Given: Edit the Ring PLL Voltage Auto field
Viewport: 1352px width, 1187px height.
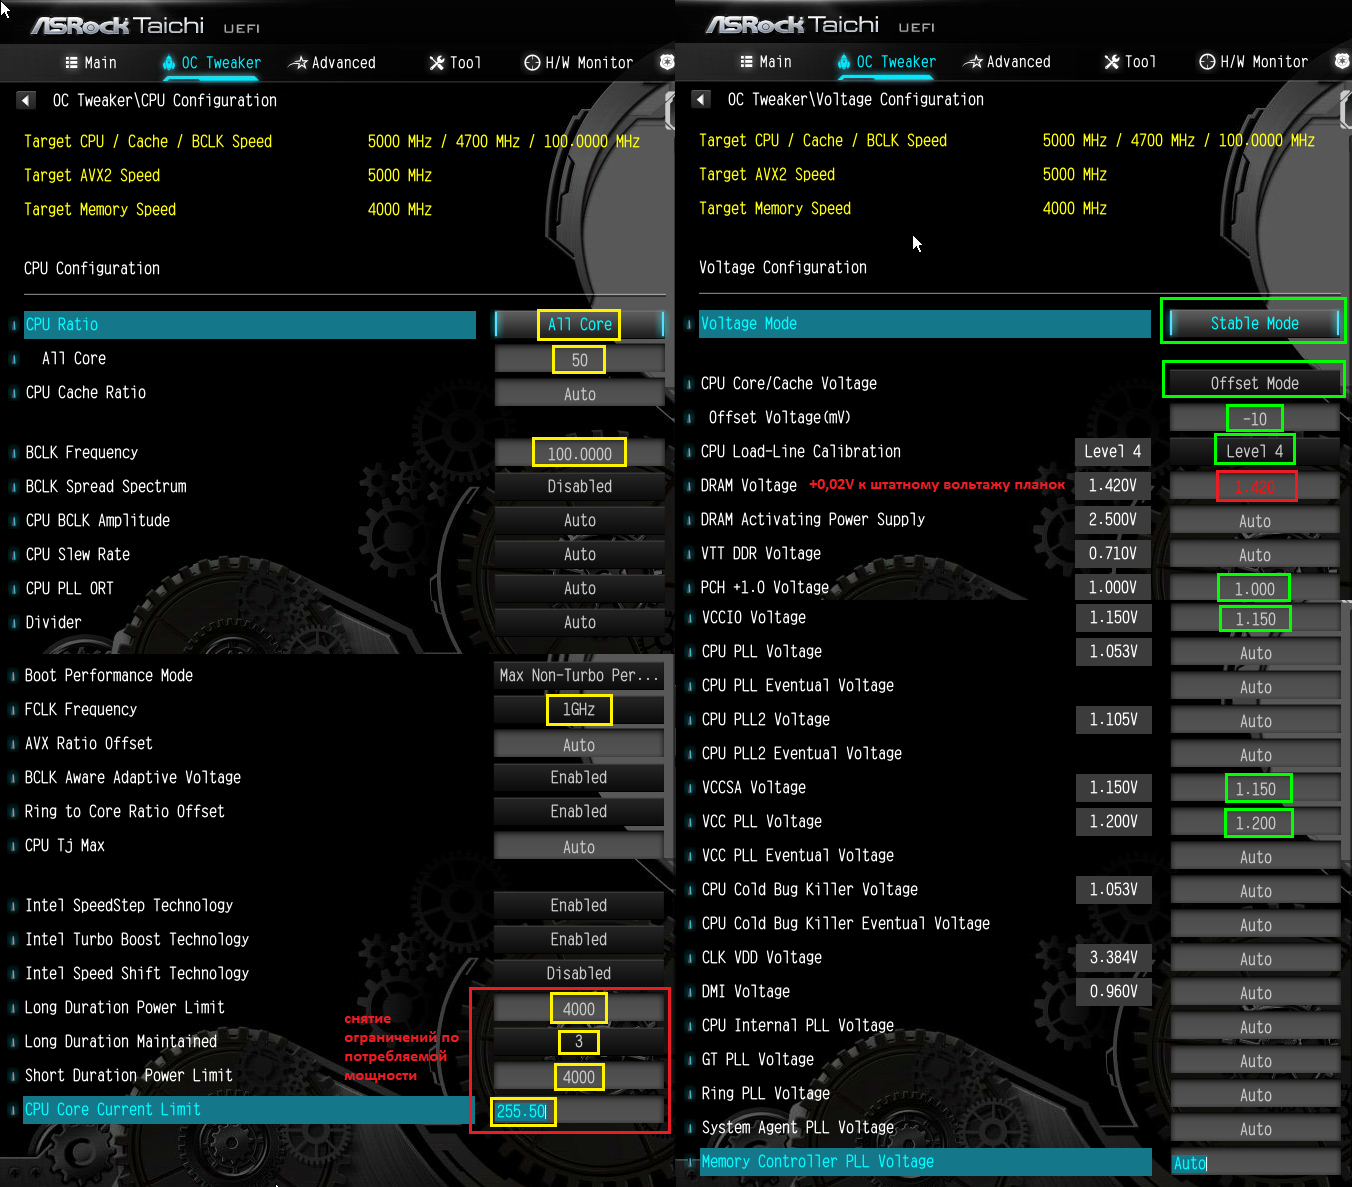Looking at the screenshot, I should pos(1254,1095).
